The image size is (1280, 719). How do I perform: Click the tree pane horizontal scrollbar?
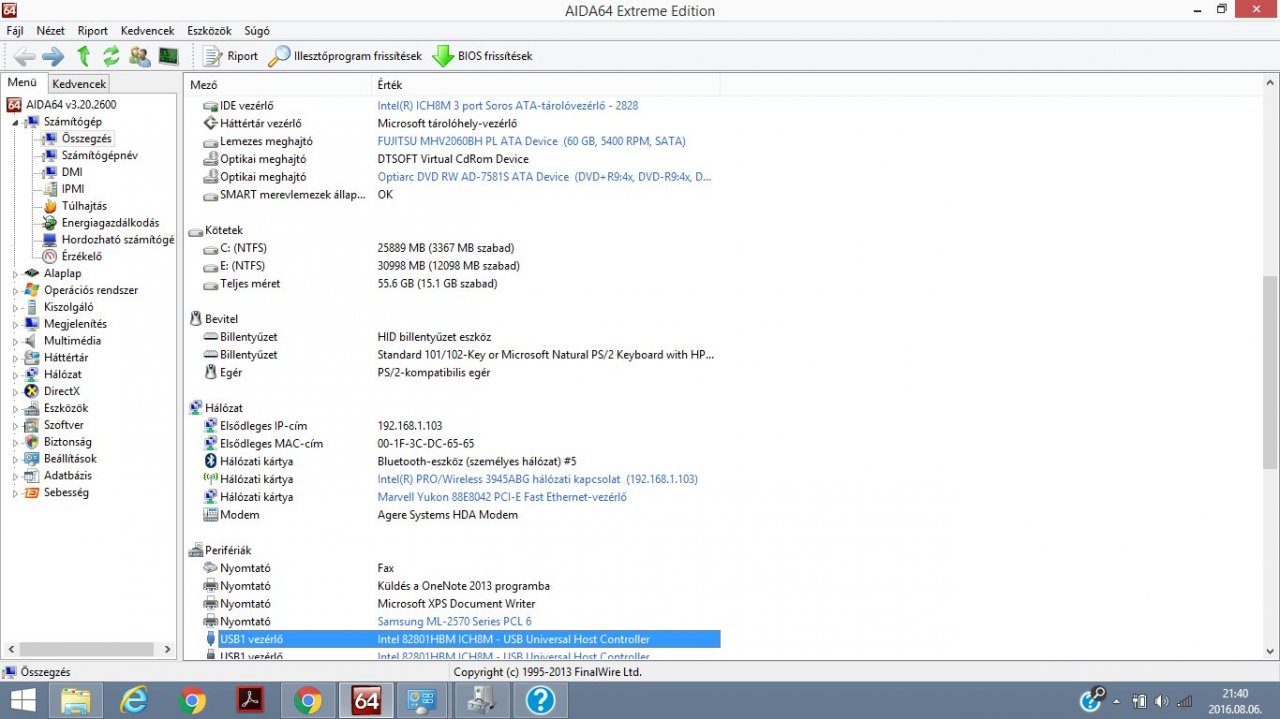88,649
